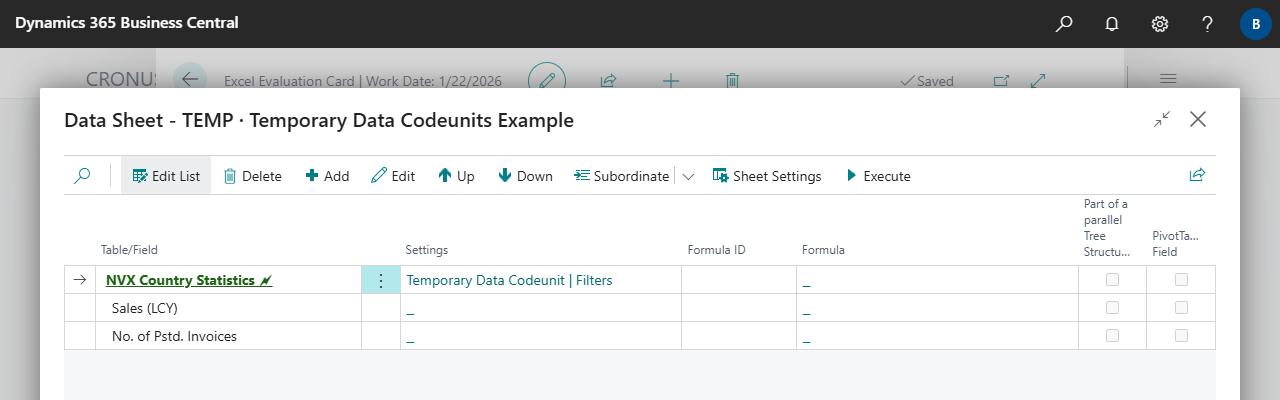Click the Saved status indicator

point(927,81)
